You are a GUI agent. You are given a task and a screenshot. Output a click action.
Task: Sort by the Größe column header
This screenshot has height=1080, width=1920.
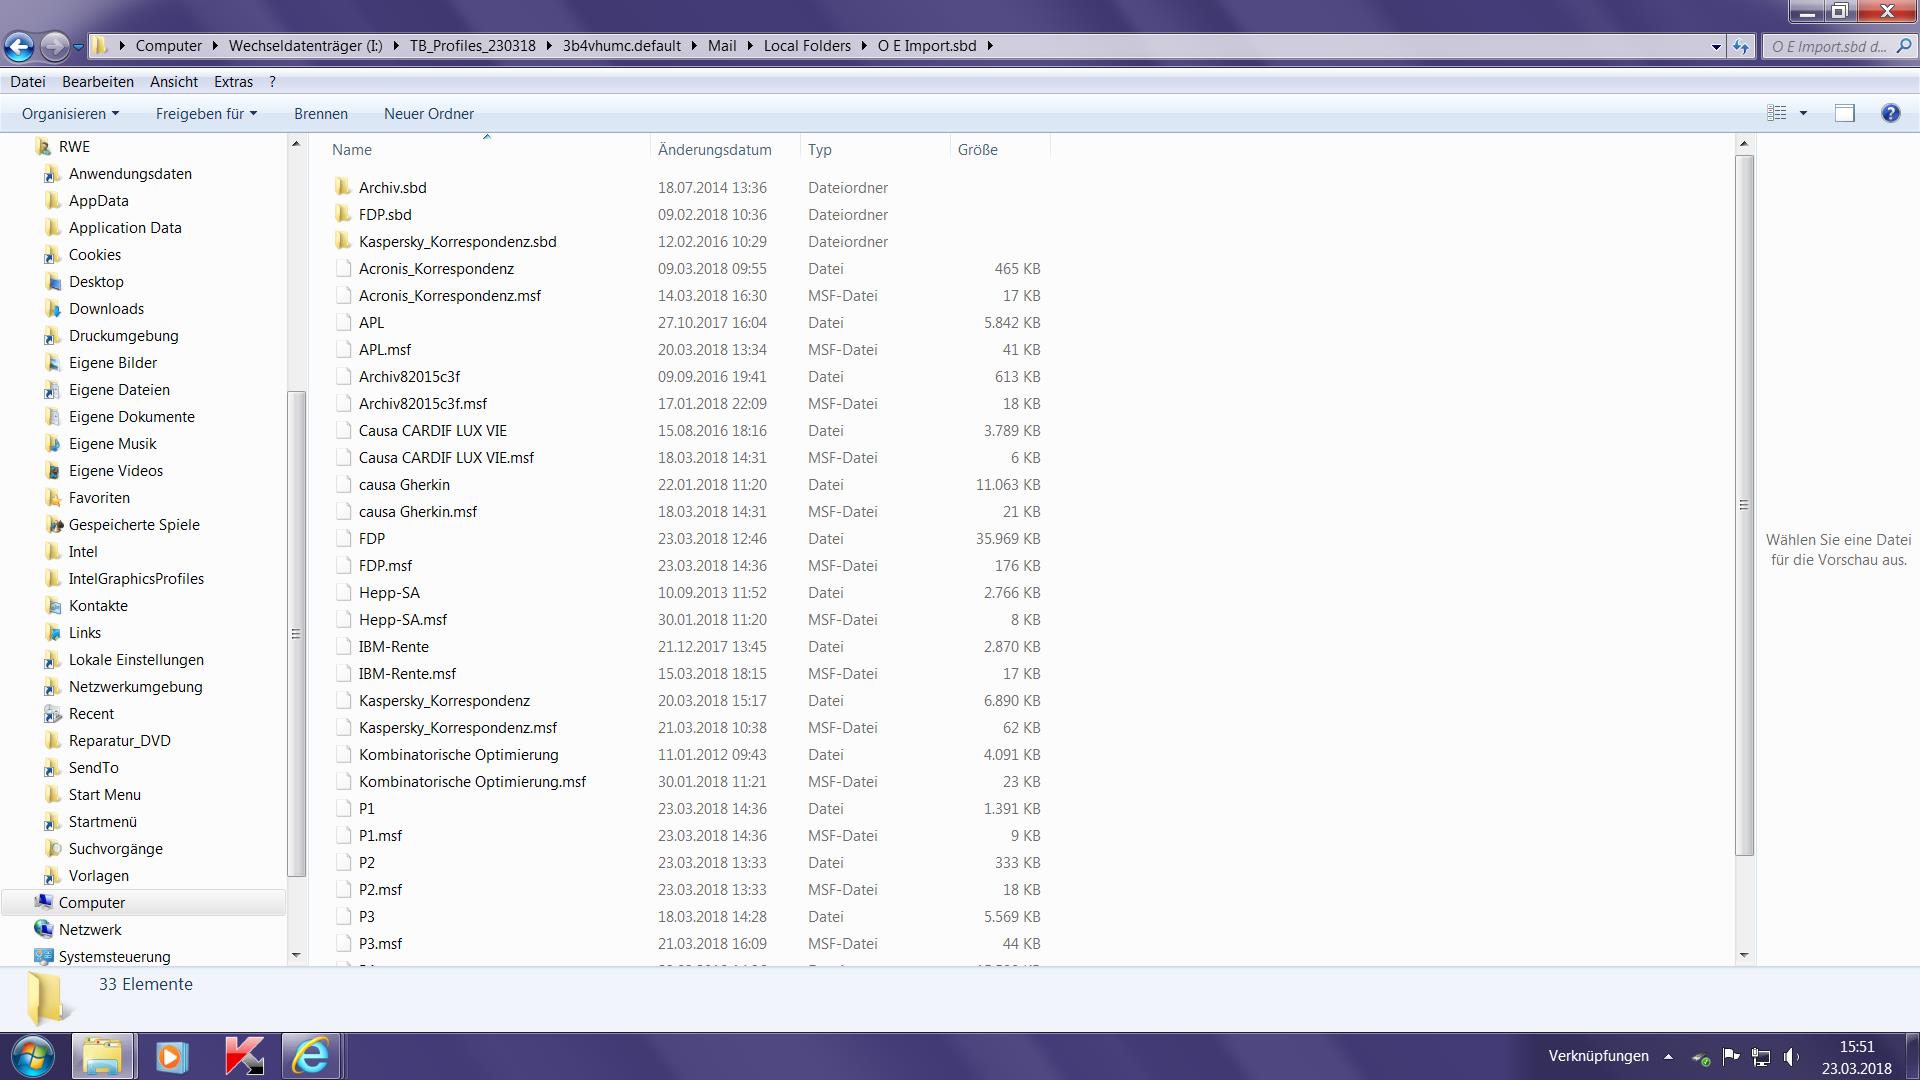[x=1000, y=149]
